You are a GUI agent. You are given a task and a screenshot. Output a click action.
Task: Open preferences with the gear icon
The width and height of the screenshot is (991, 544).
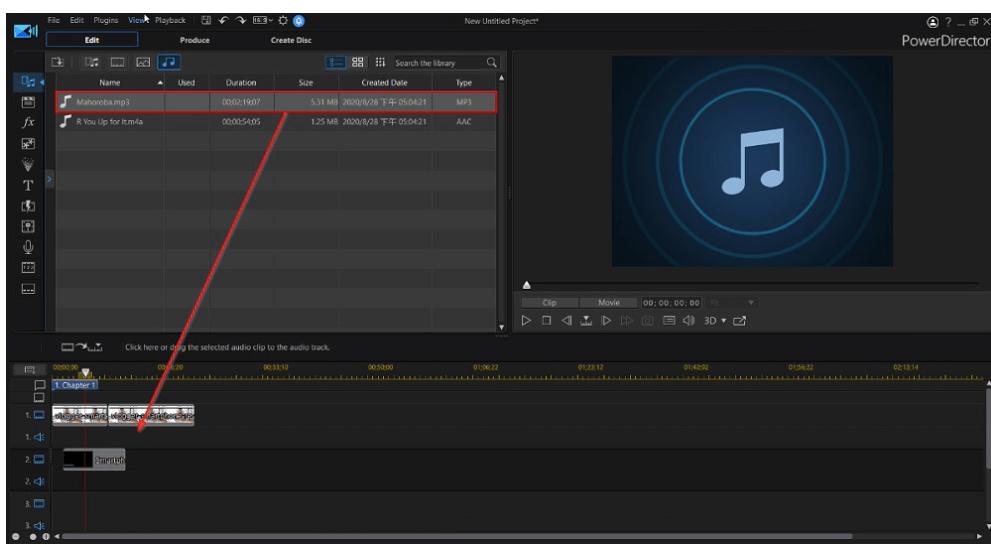pyautogui.click(x=283, y=20)
